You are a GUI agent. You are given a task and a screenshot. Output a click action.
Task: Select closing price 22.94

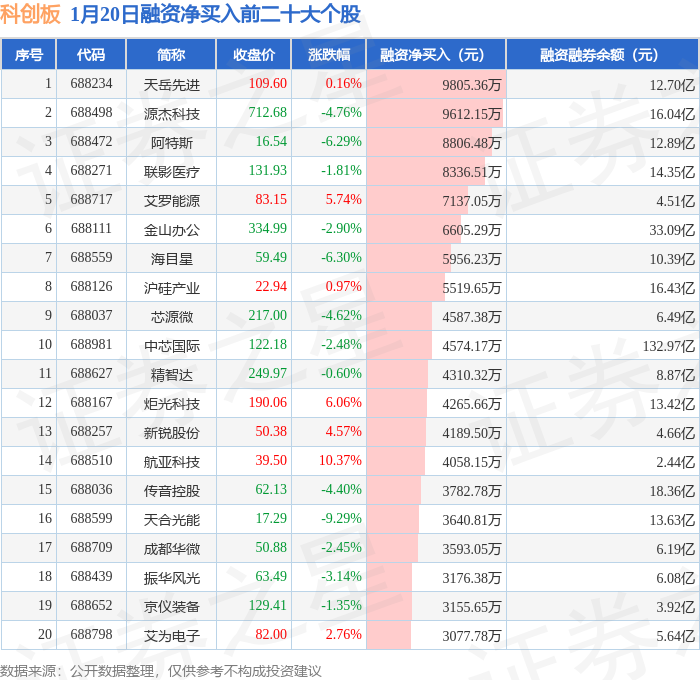(271, 286)
